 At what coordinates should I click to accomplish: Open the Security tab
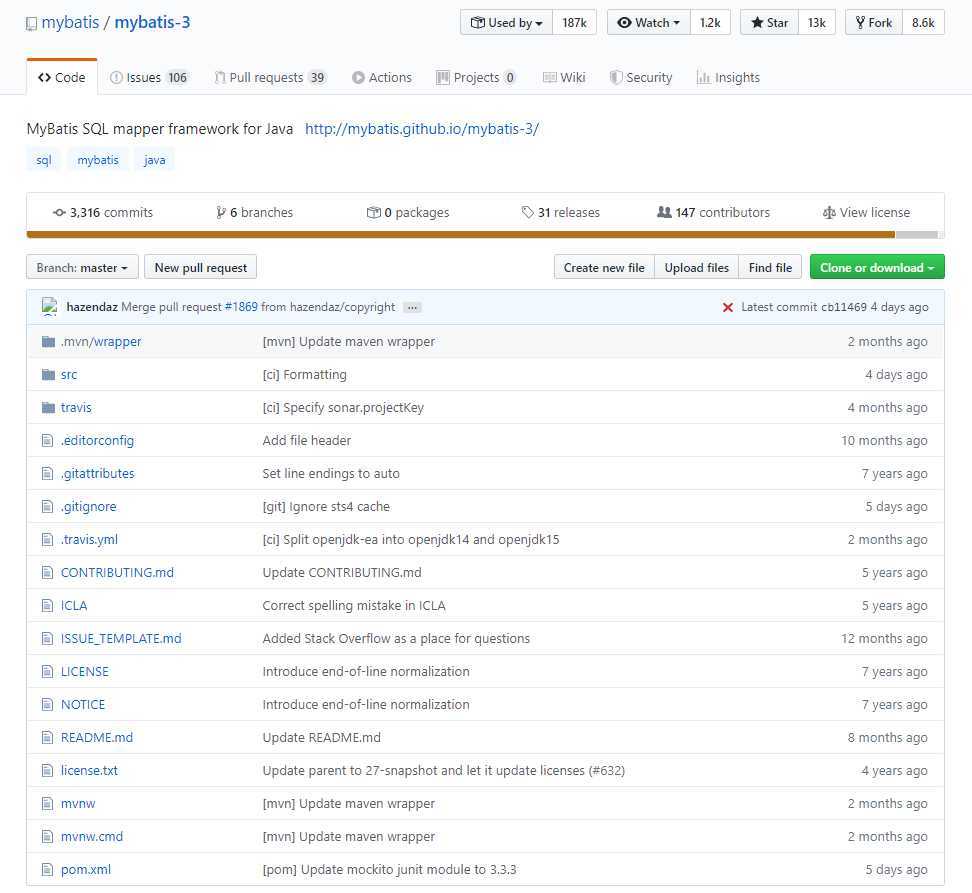click(641, 77)
